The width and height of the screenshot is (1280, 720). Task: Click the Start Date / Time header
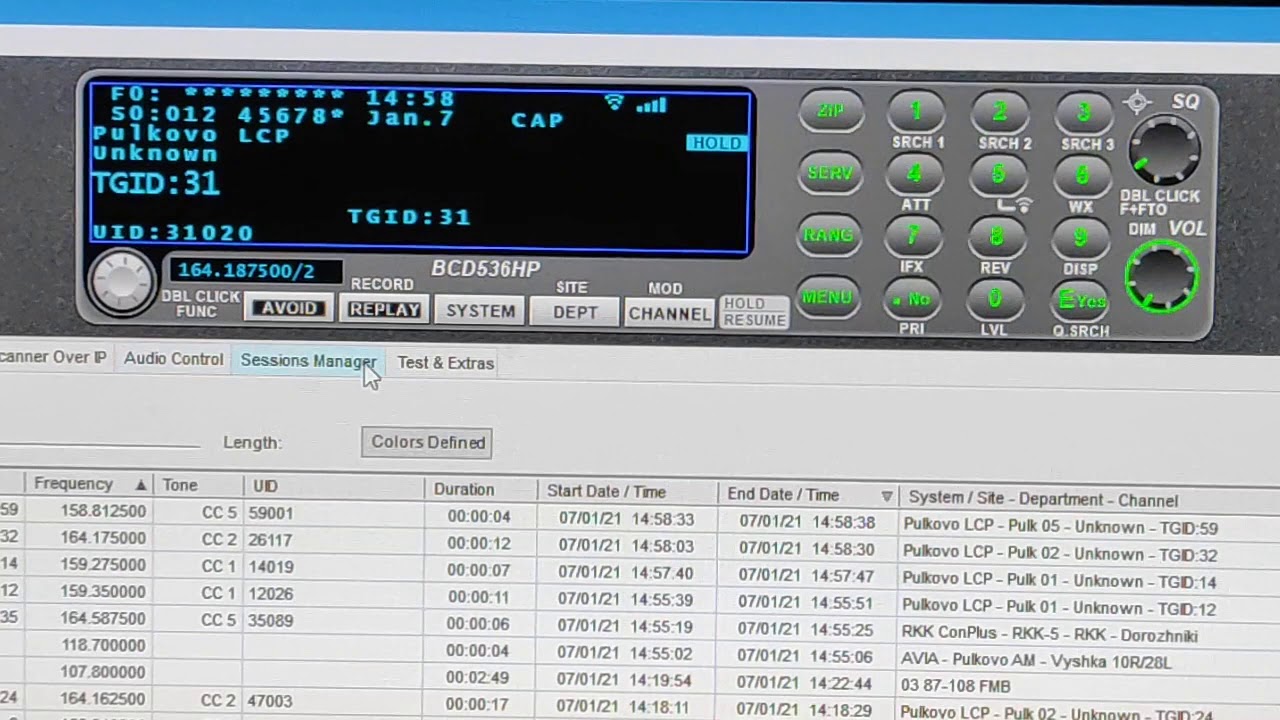(x=627, y=492)
